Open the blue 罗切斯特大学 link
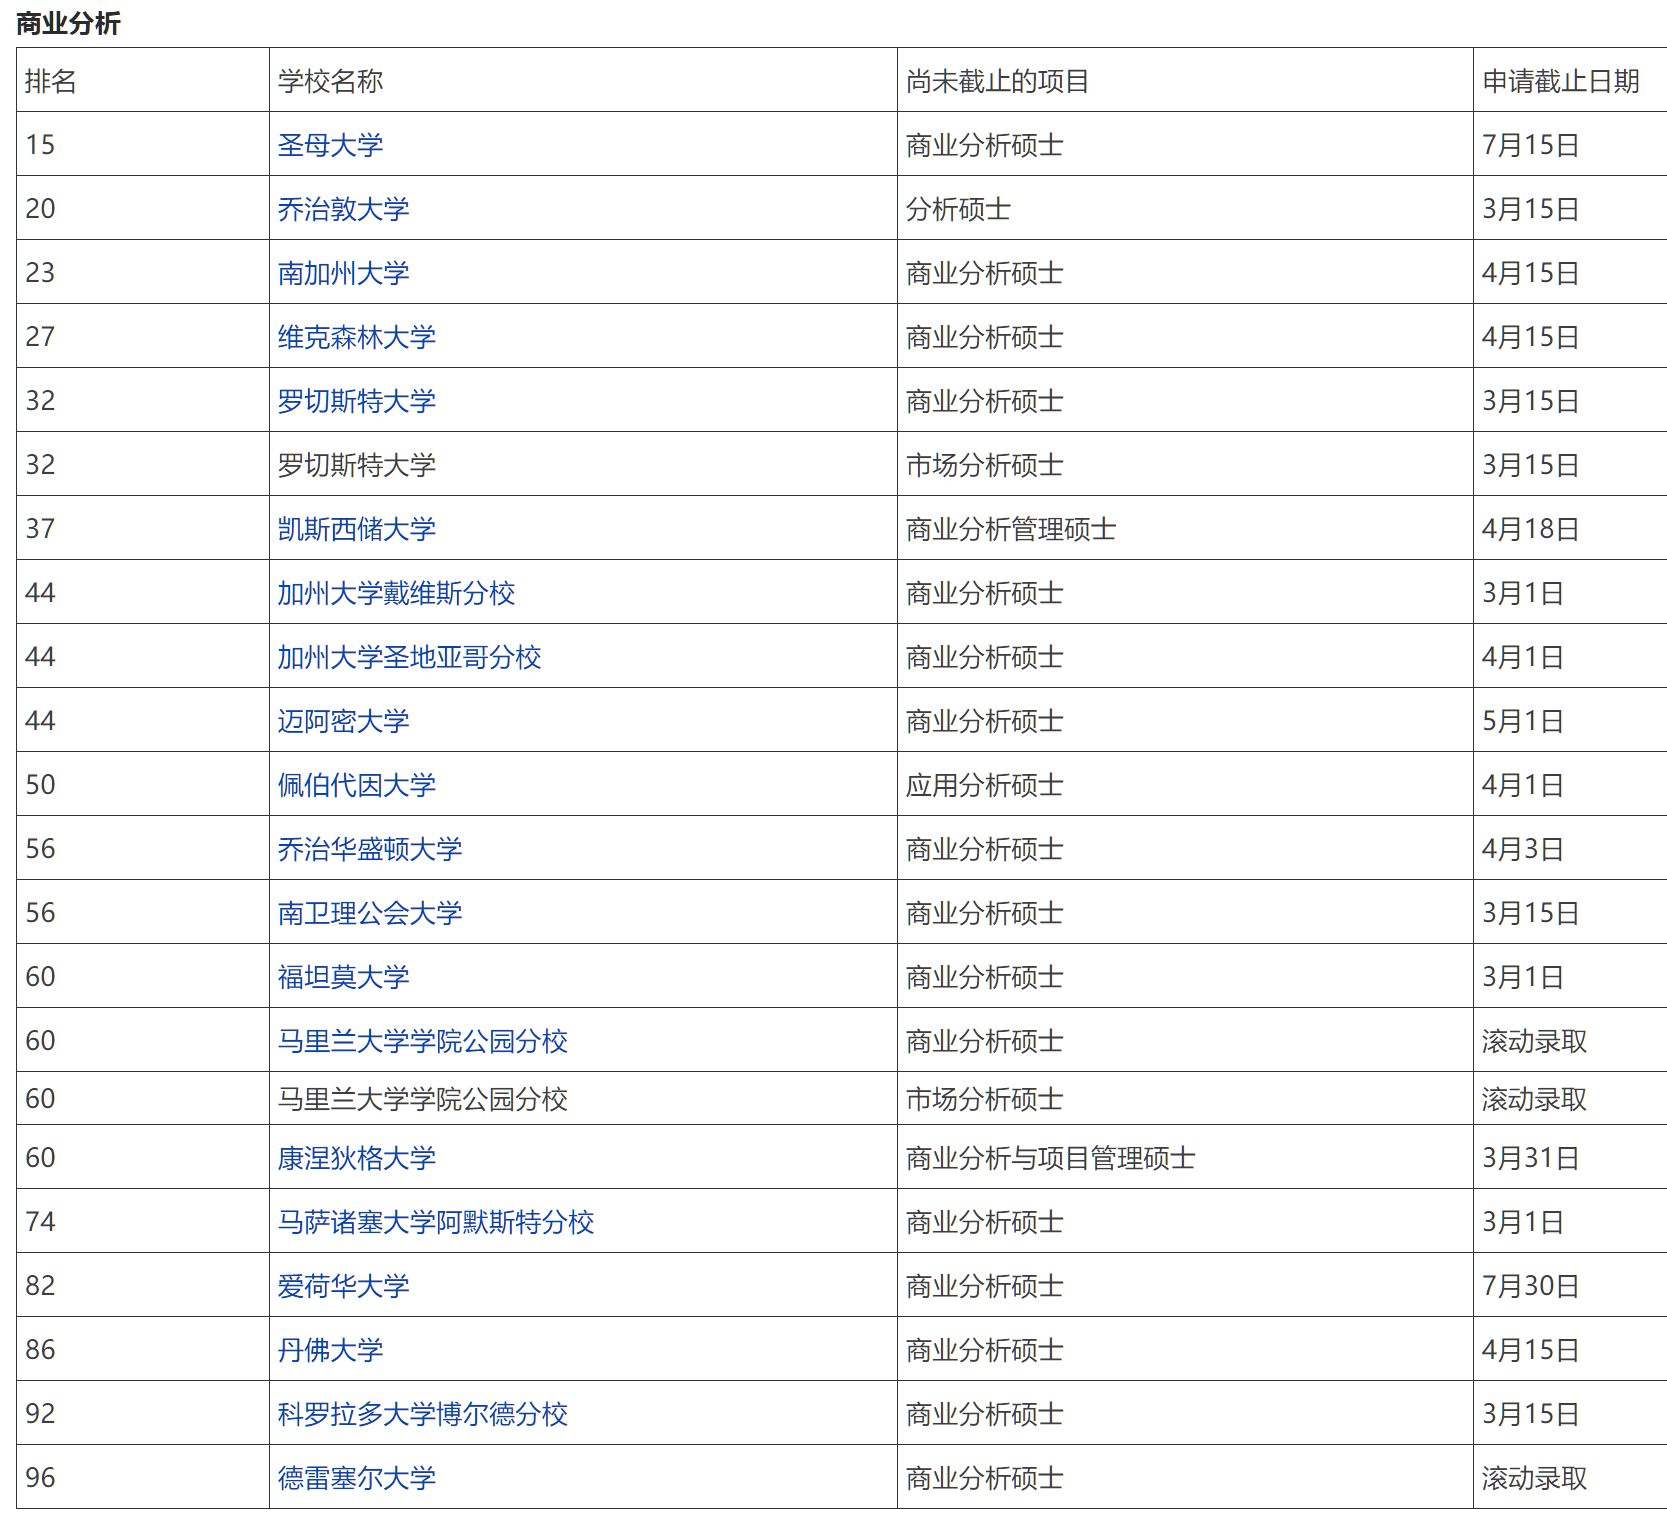This screenshot has width=1667, height=1521. click(x=356, y=401)
